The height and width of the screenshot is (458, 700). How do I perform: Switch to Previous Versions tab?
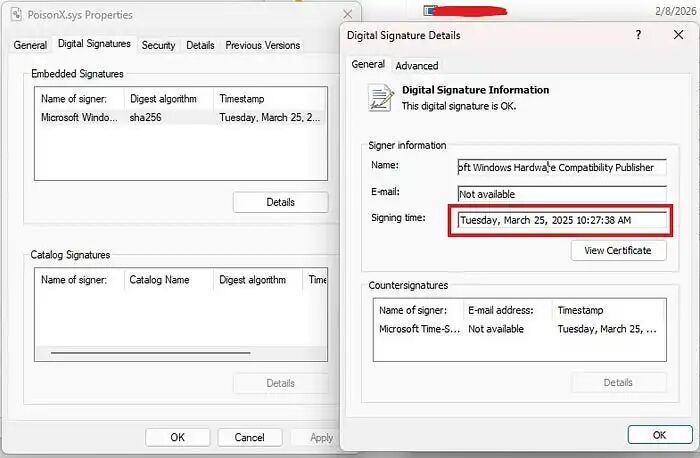pyautogui.click(x=262, y=45)
